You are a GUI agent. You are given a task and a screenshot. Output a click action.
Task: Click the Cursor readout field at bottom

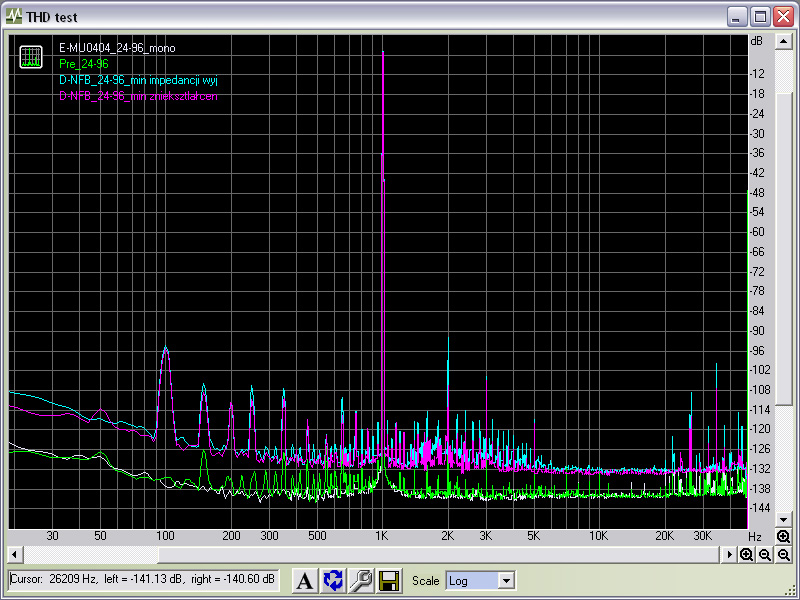143,580
